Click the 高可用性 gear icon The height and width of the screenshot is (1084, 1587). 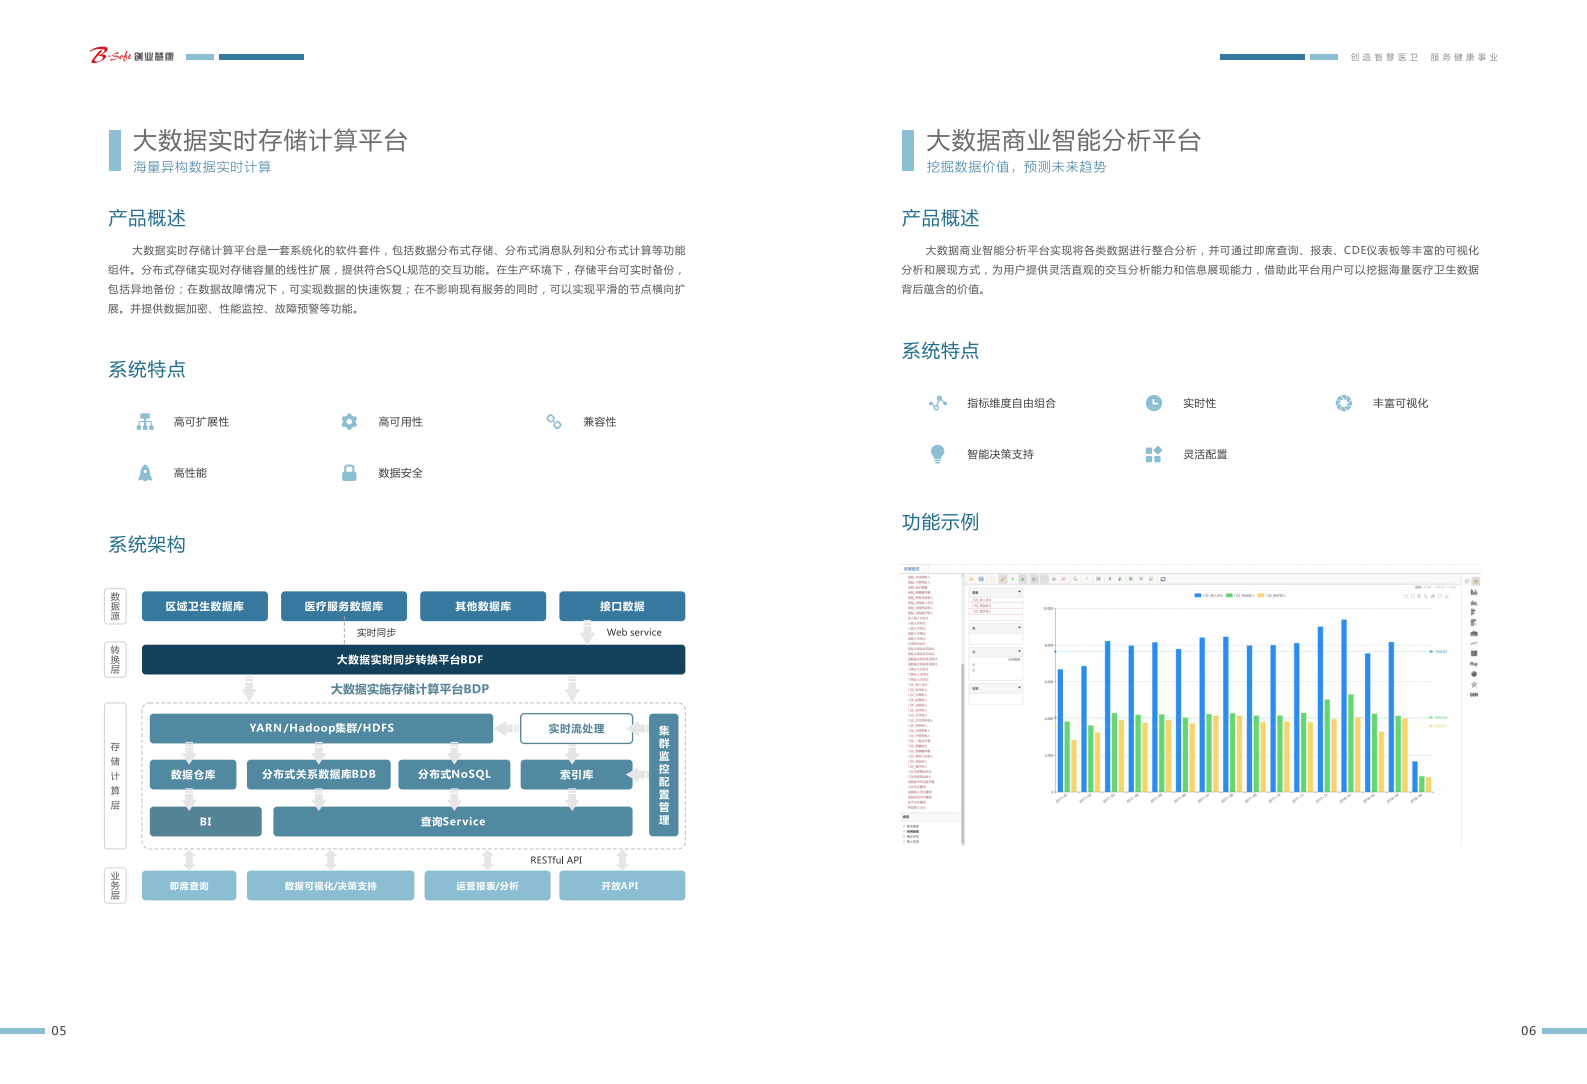349,422
